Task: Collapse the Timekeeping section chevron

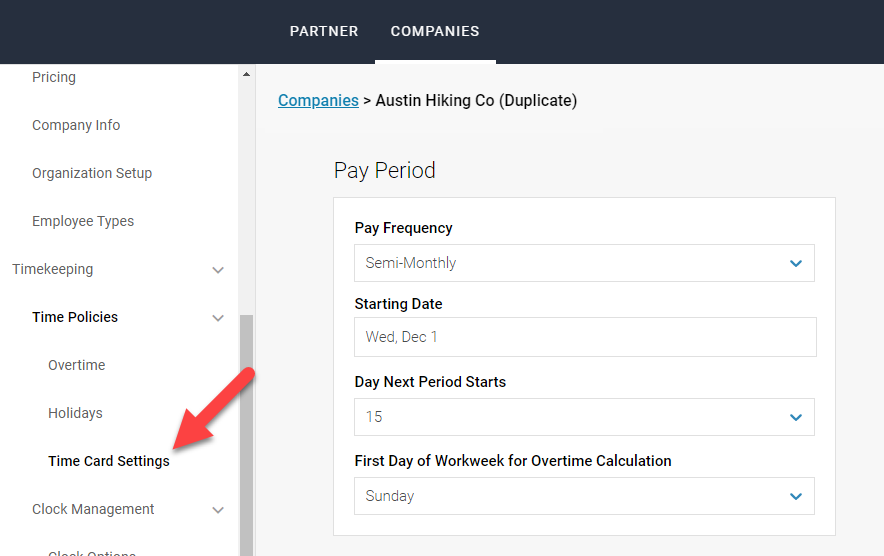Action: 218,270
